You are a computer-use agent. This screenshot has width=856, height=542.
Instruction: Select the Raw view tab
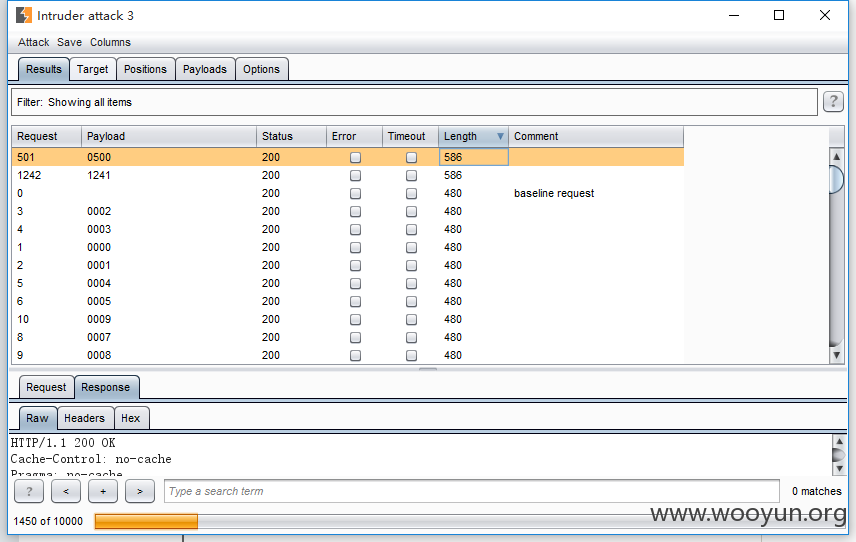[x=37, y=418]
